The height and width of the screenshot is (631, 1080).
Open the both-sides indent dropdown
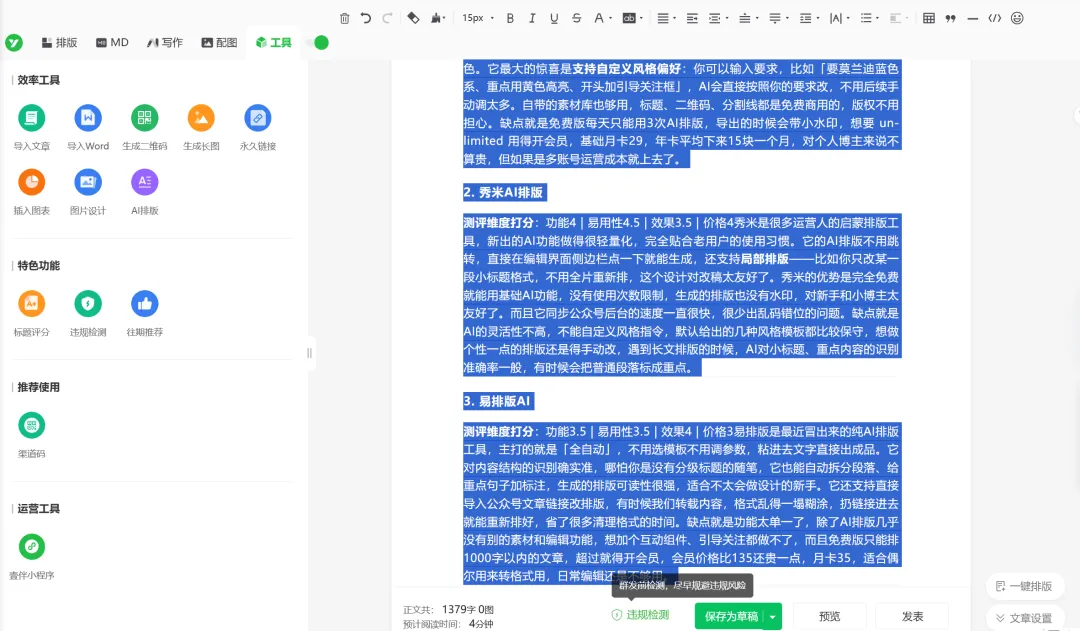tap(718, 19)
